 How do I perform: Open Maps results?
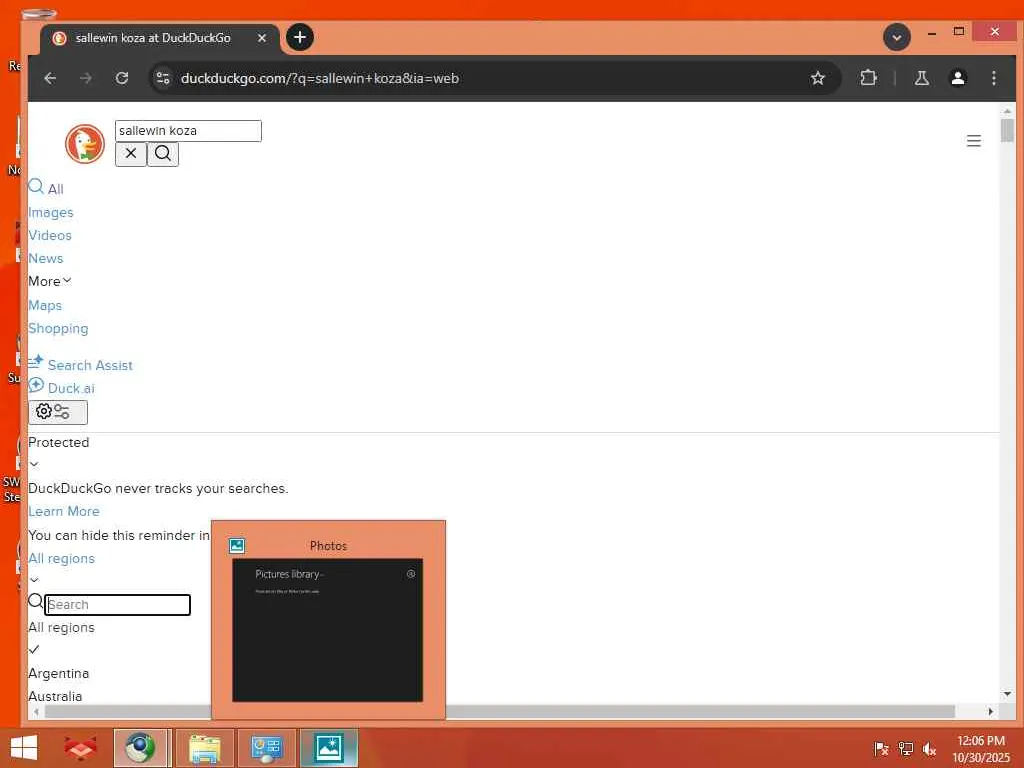(44, 305)
